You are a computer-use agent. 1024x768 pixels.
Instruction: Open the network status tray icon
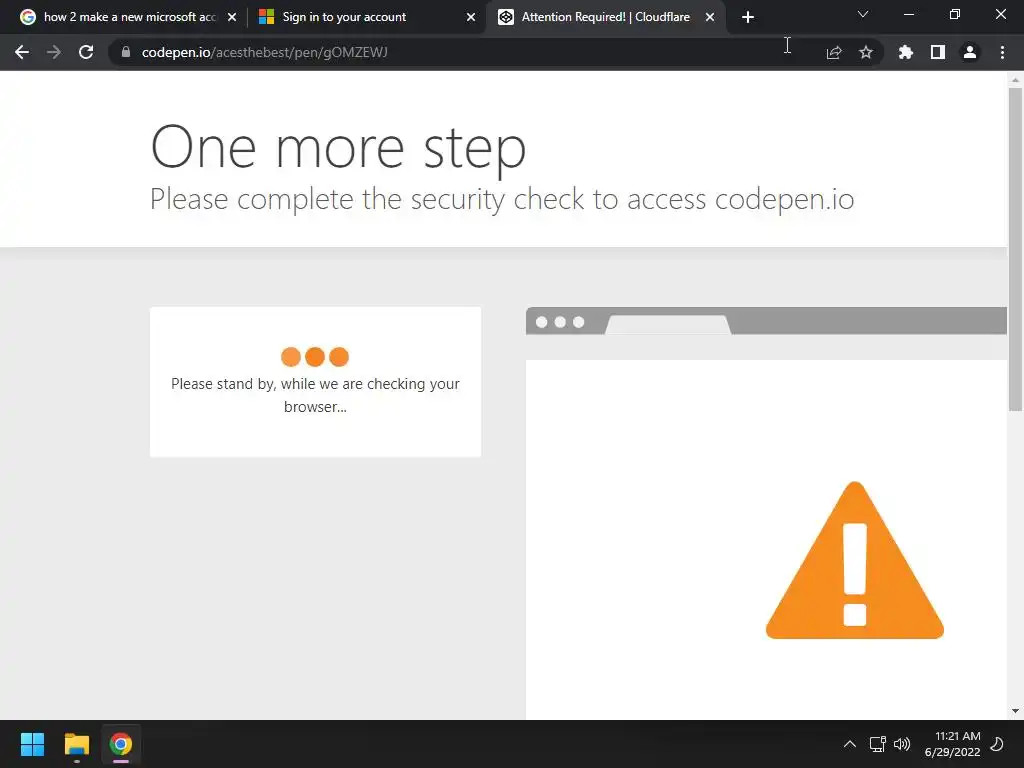click(x=878, y=744)
